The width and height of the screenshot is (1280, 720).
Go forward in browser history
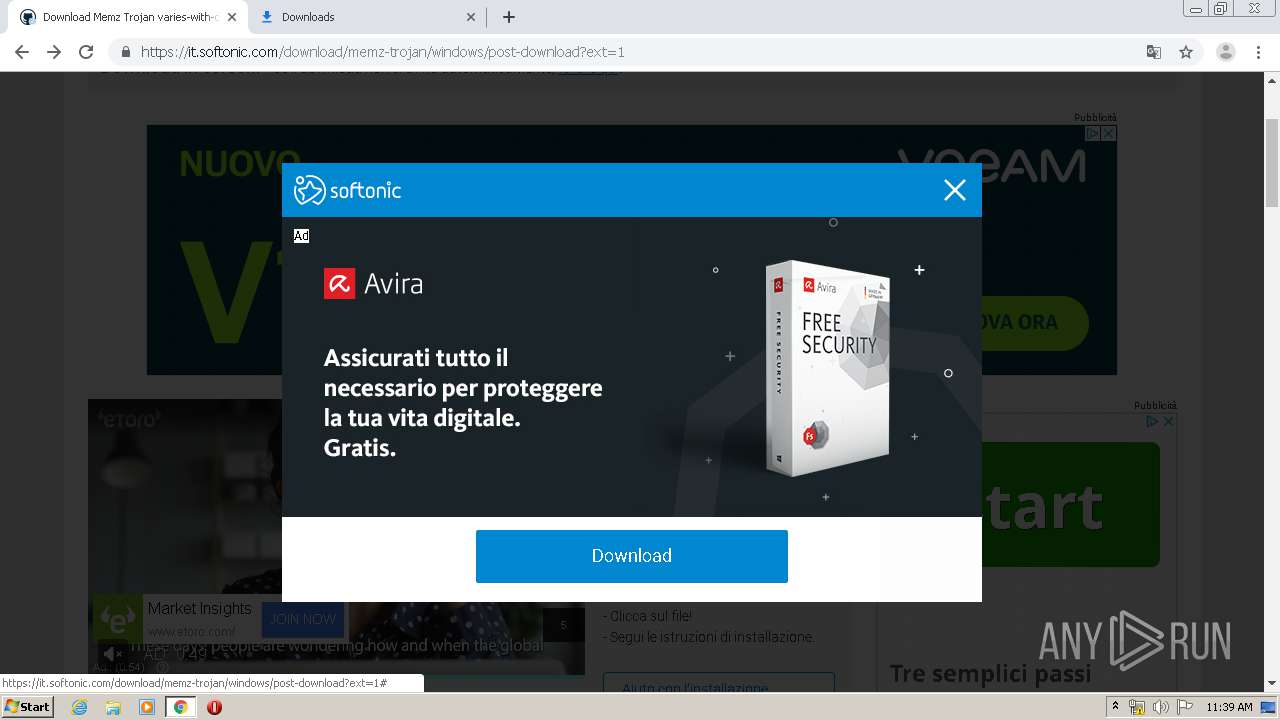click(54, 52)
